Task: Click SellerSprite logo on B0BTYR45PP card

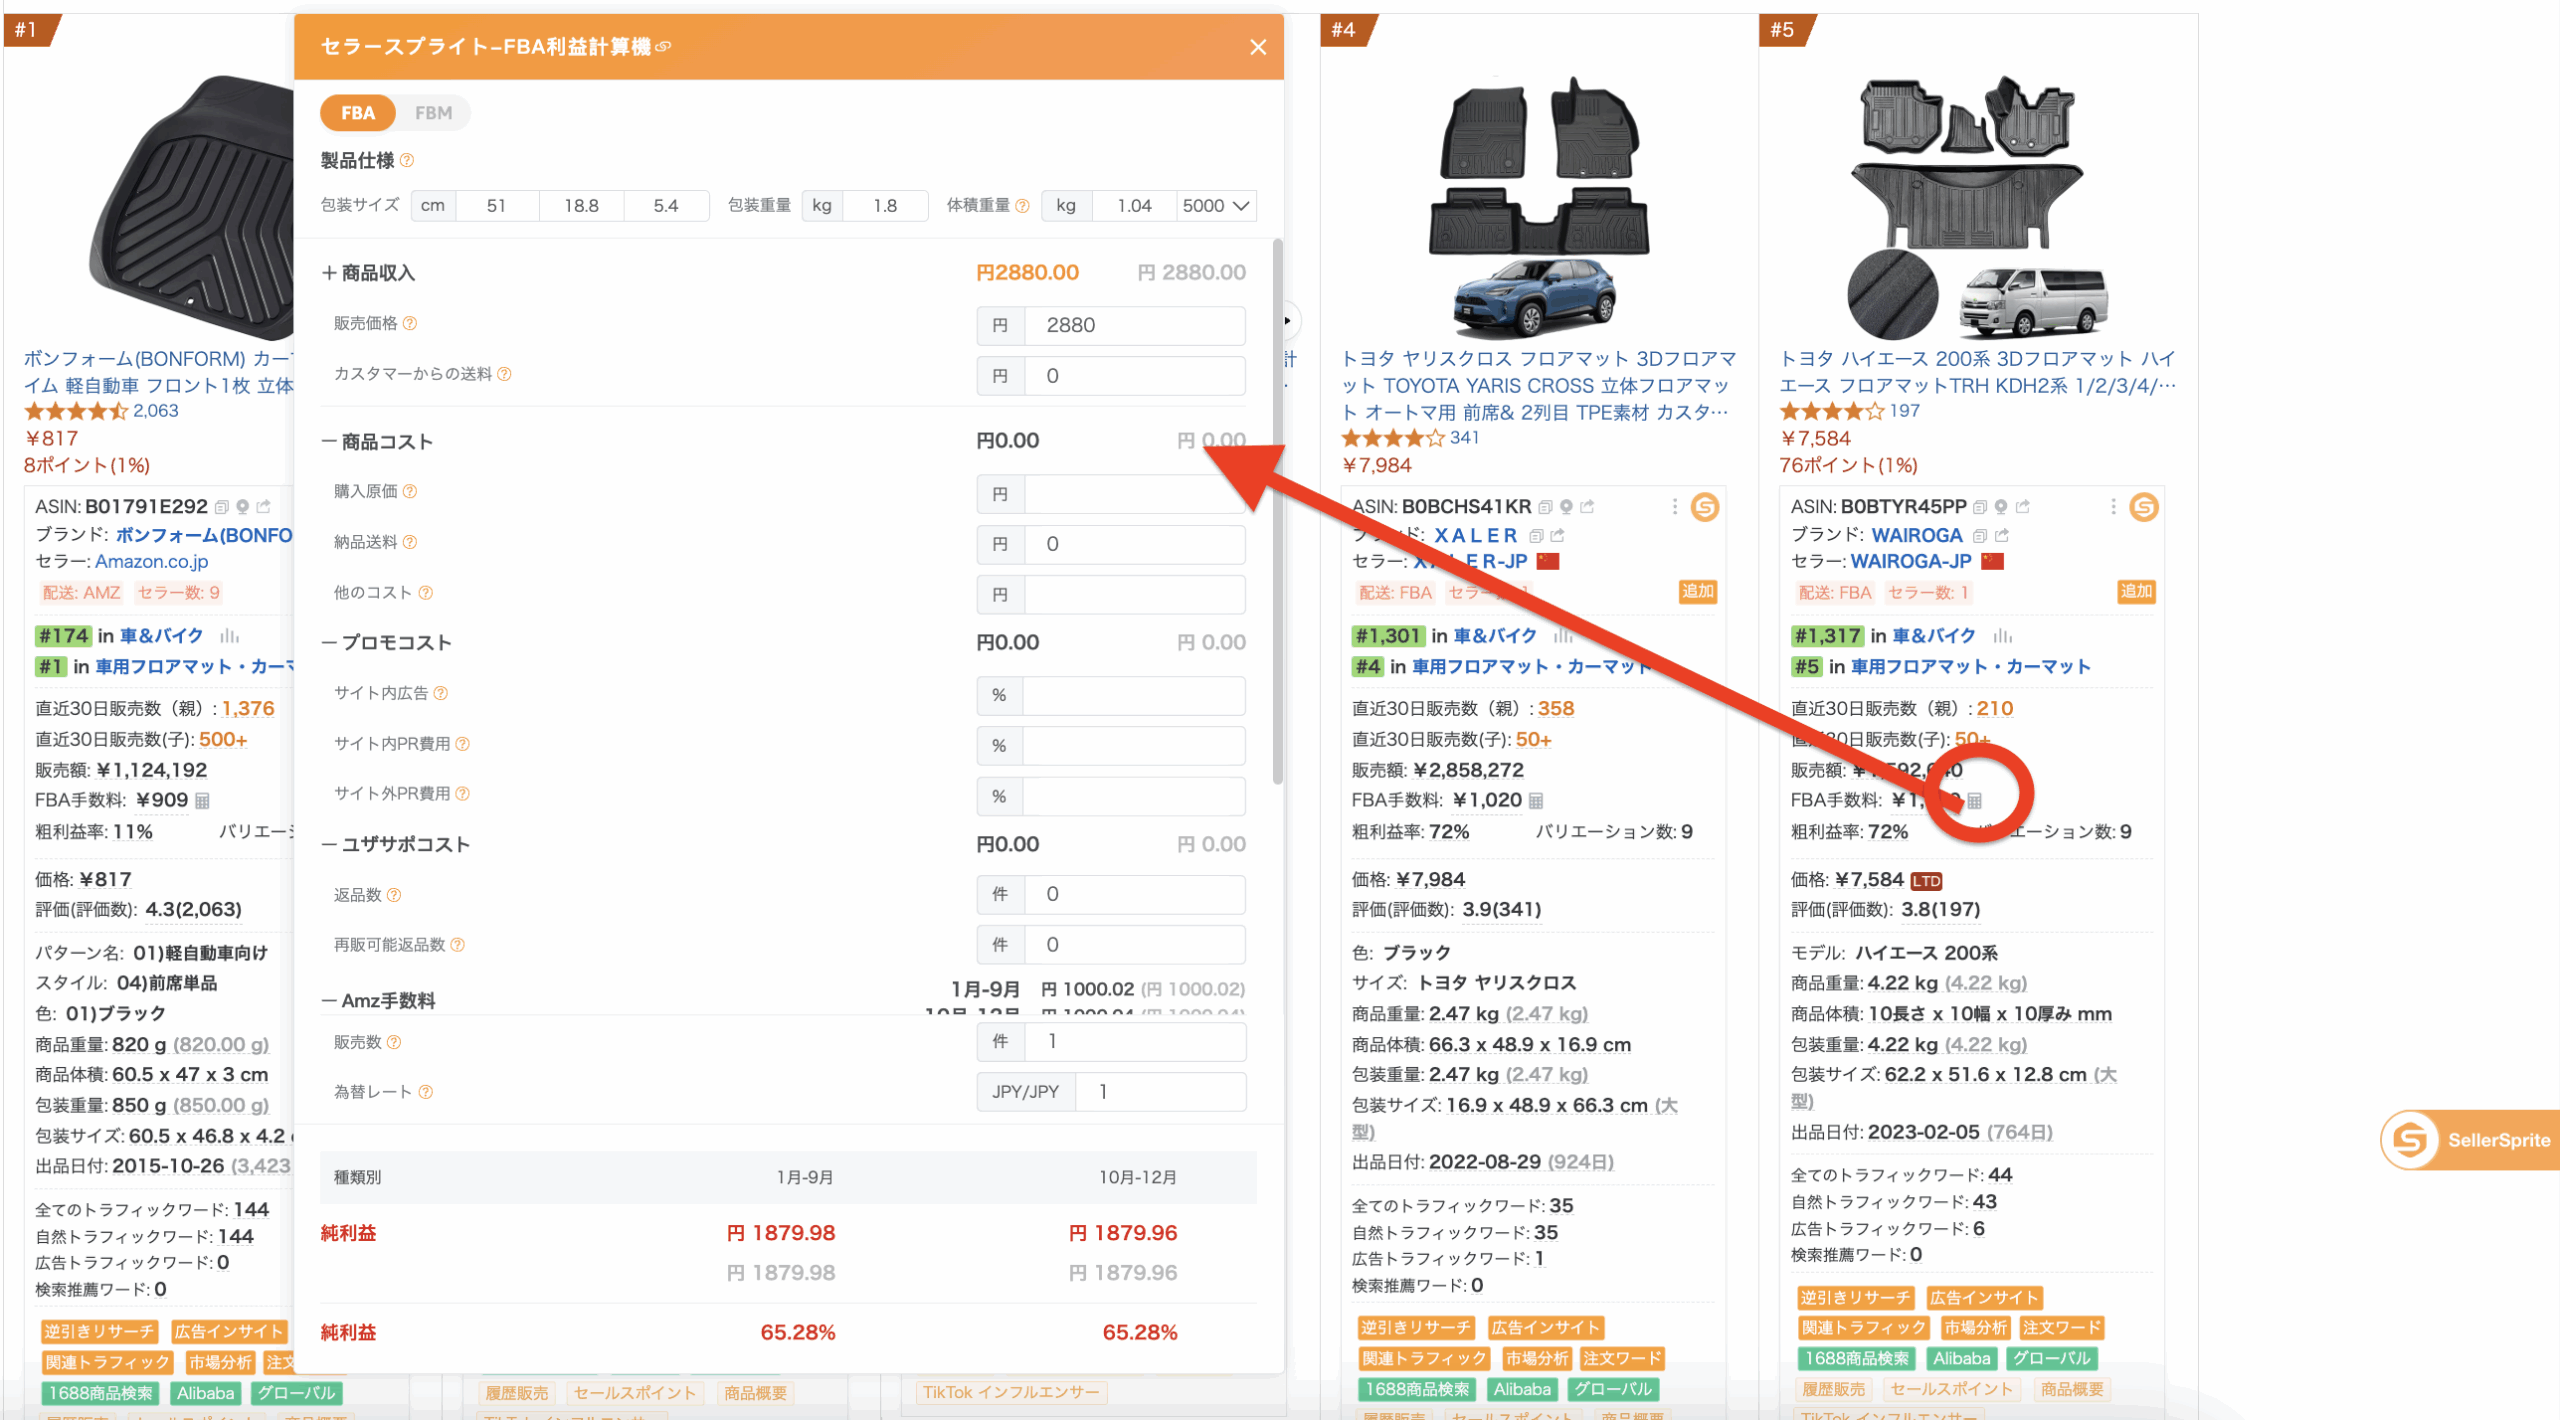Action: [x=2143, y=507]
